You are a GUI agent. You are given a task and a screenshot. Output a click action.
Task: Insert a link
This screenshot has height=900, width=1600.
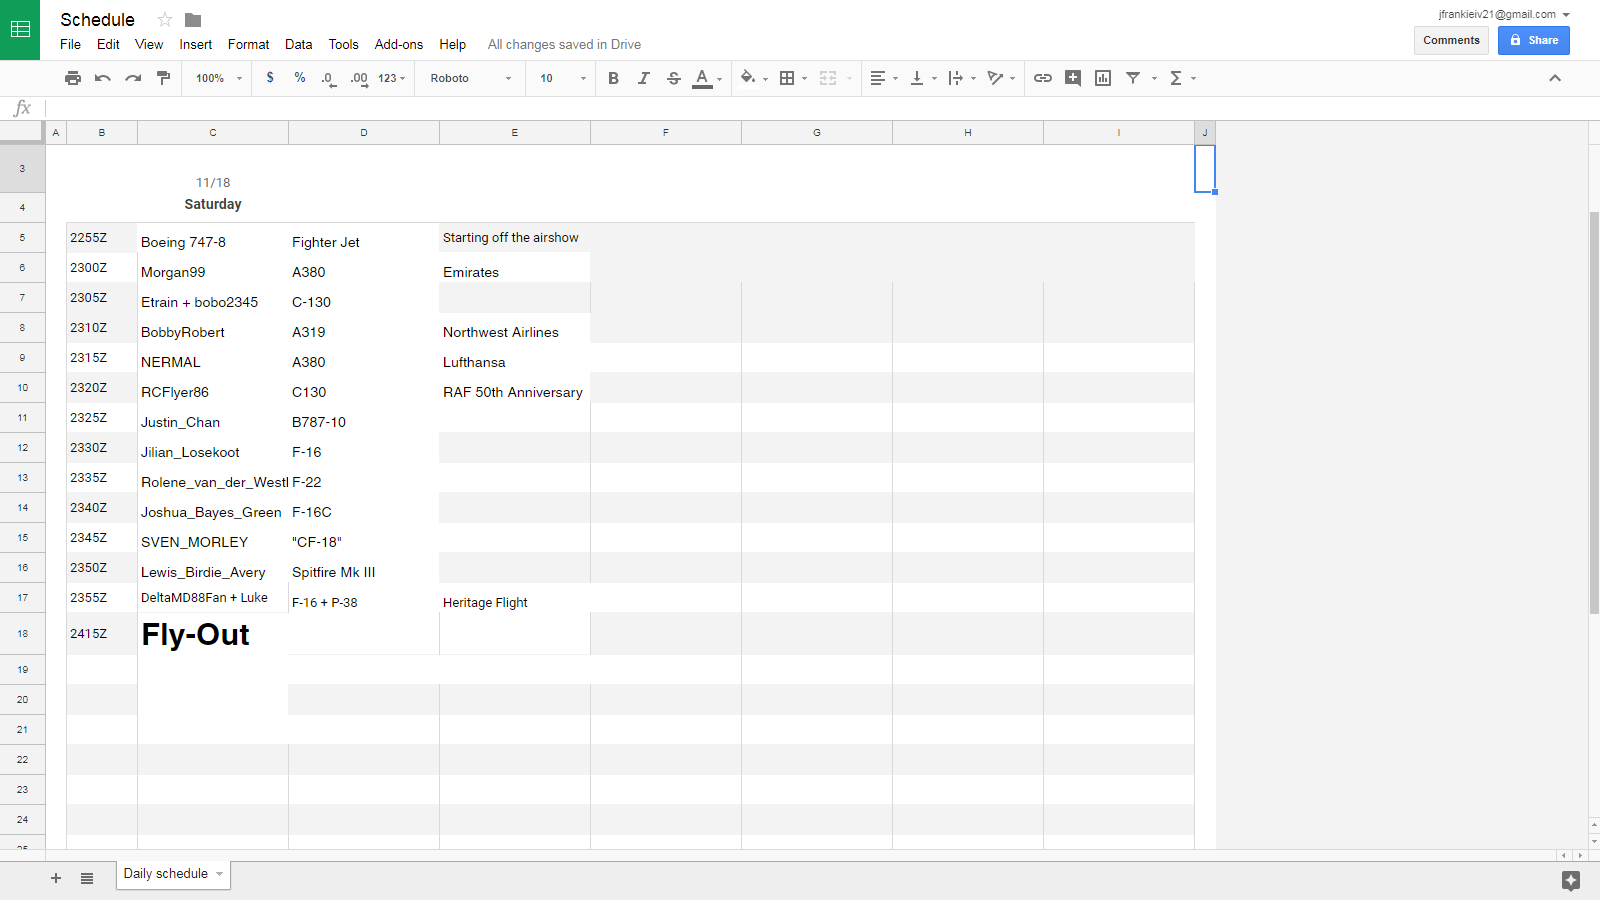[1043, 78]
